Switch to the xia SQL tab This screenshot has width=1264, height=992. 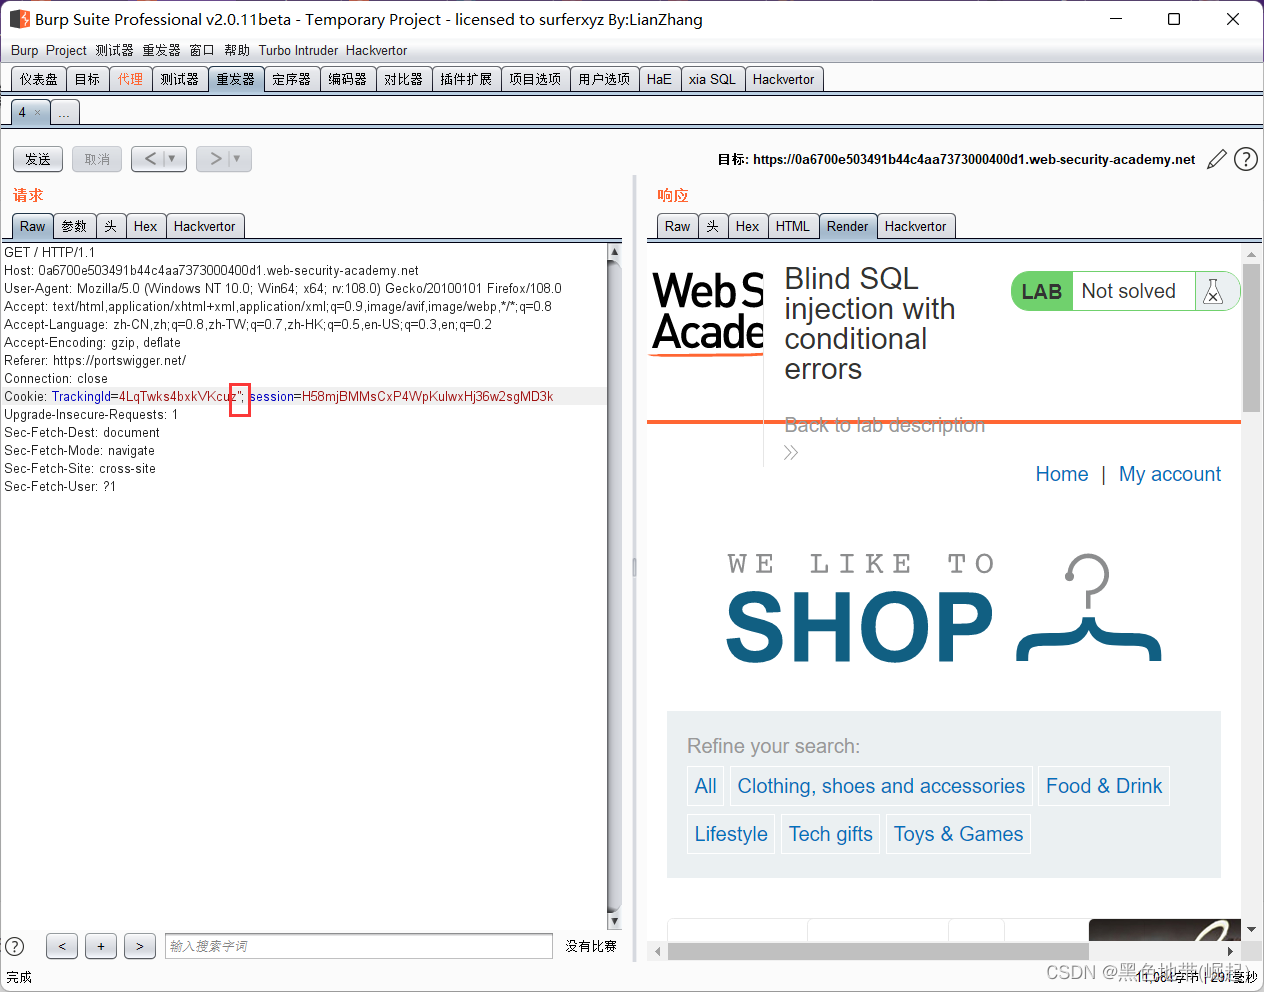coord(712,79)
